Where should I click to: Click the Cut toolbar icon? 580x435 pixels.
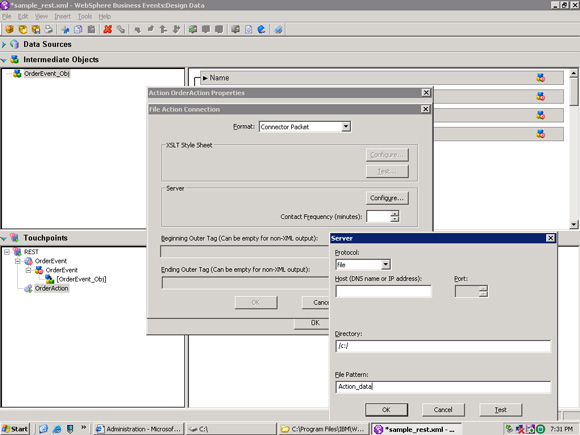[x=65, y=29]
